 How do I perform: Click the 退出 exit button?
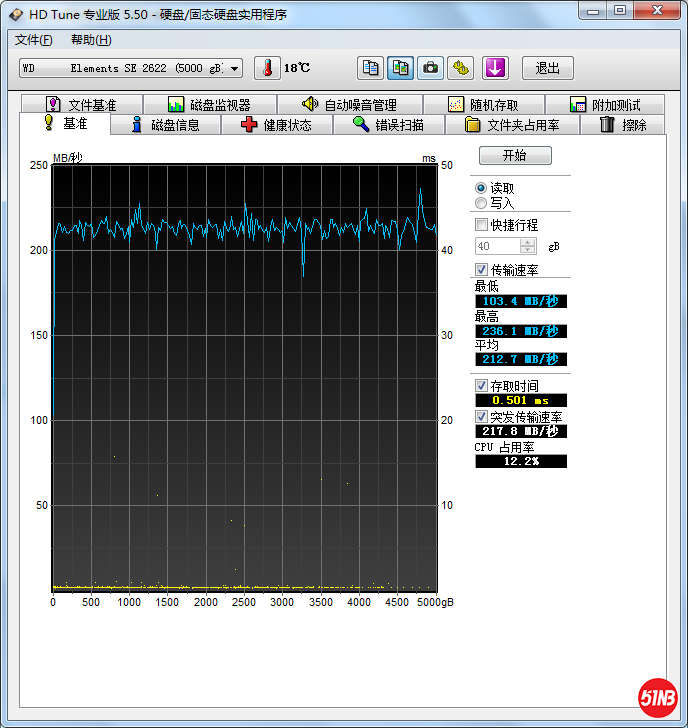(548, 68)
